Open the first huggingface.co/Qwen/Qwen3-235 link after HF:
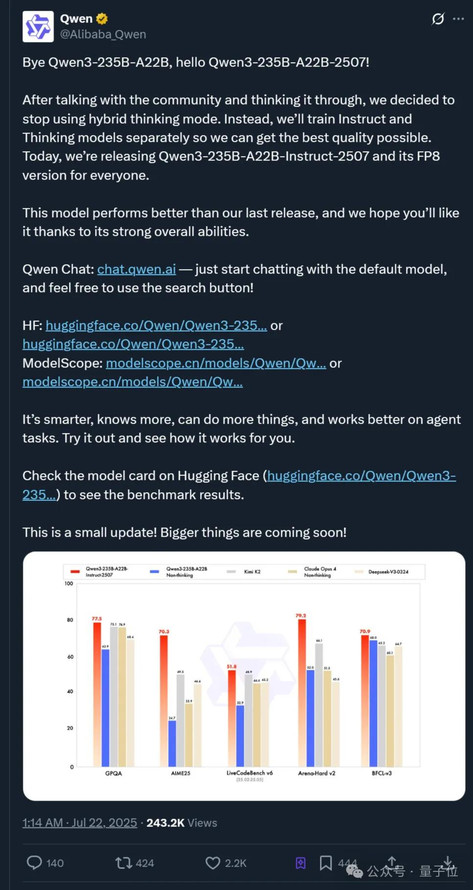Viewport: 473px width, 890px height. click(156, 326)
